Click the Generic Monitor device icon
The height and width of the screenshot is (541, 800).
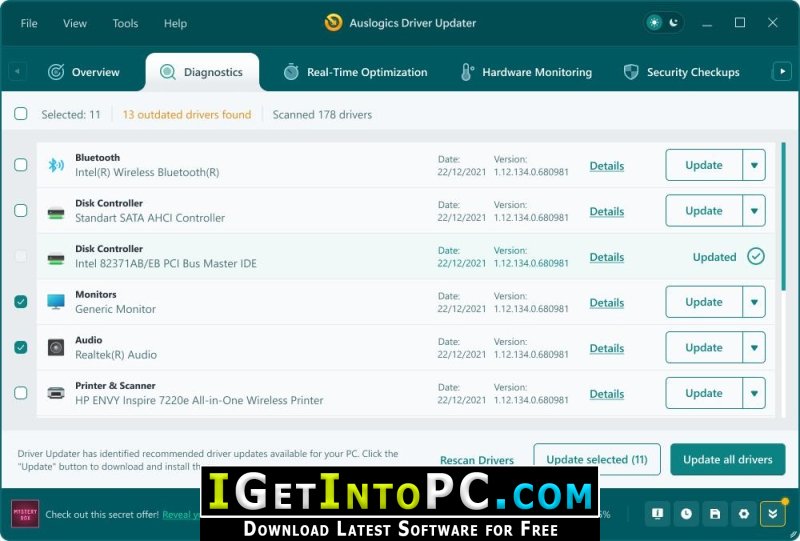[56, 302]
